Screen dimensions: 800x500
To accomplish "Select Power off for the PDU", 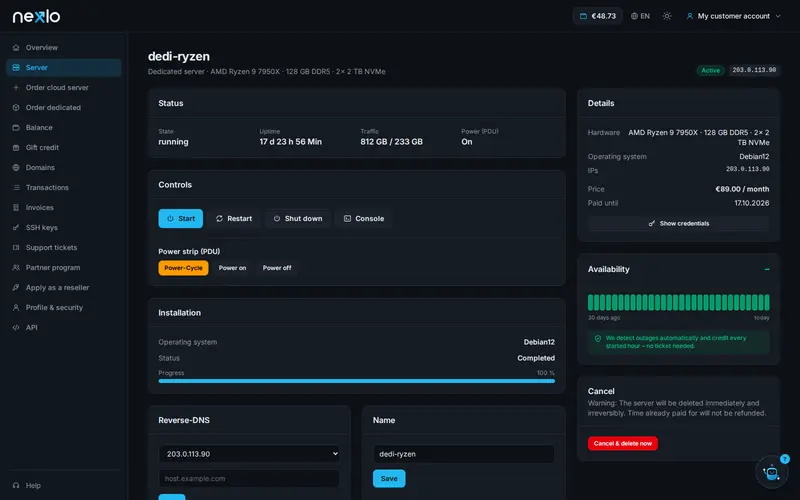I will pyautogui.click(x=277, y=268).
